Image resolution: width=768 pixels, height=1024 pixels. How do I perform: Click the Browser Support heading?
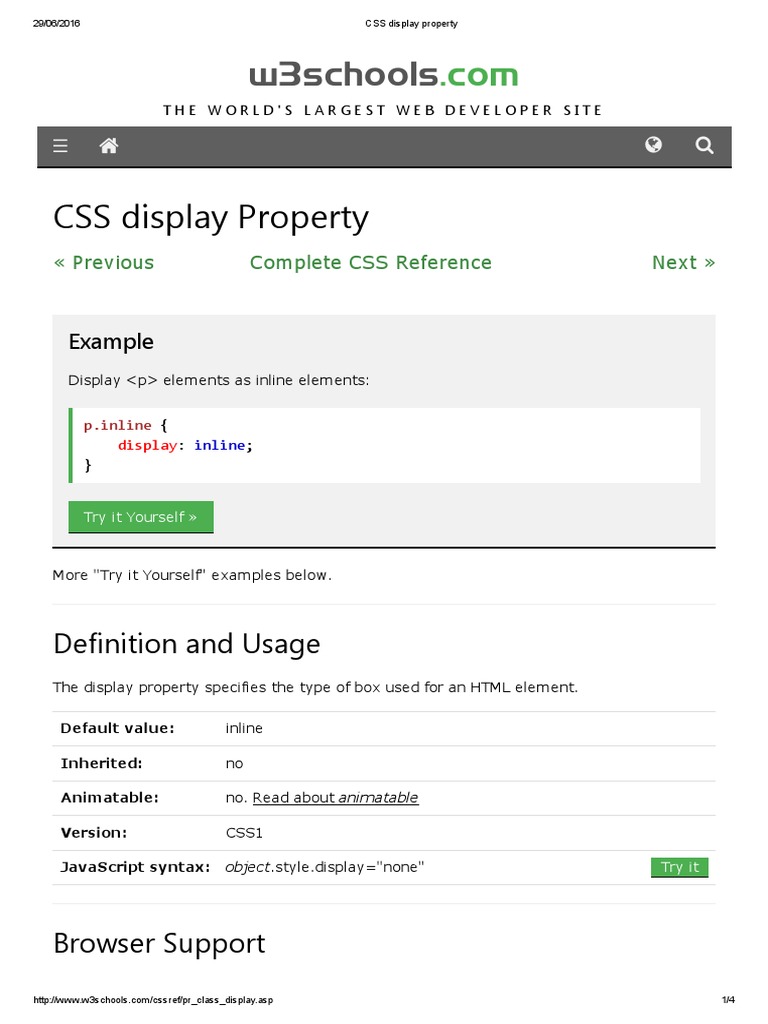point(159,943)
